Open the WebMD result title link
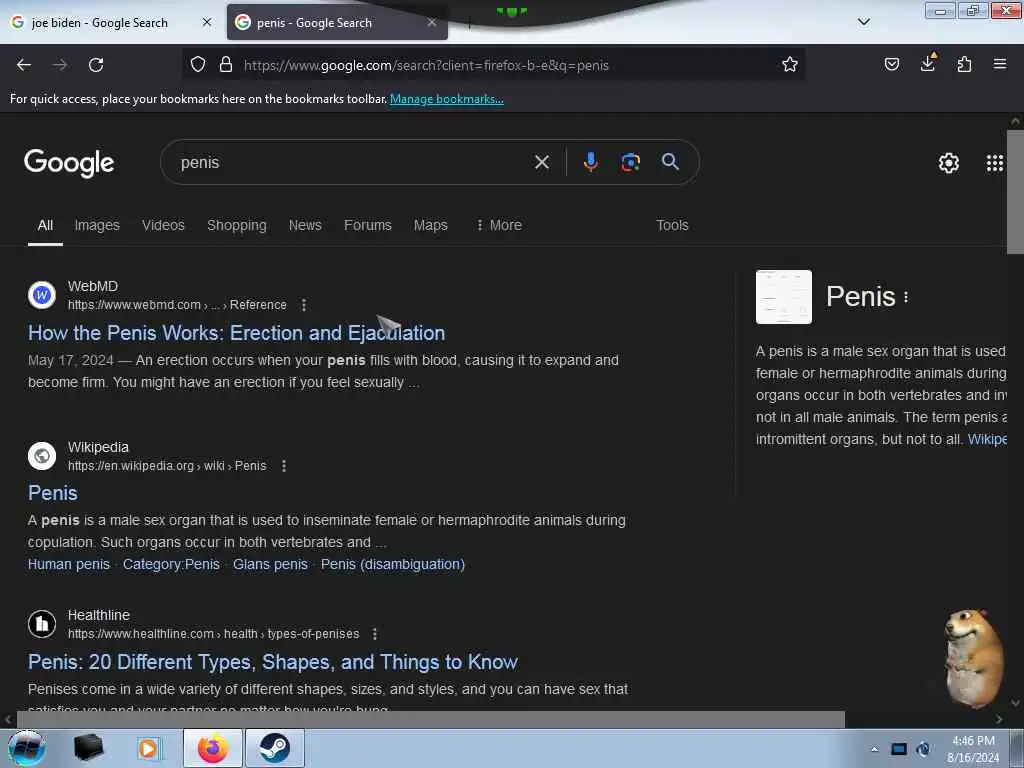Viewport: 1024px width, 768px height. point(236,333)
